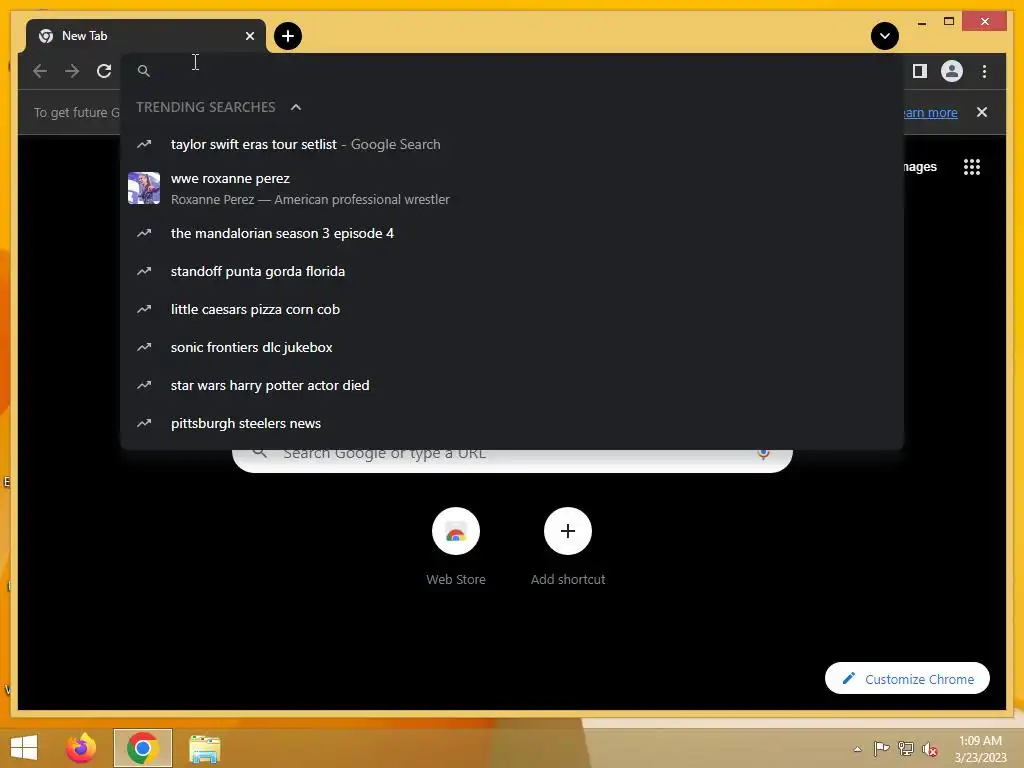Open File Explorer from the taskbar
The height and width of the screenshot is (768, 1024).
pyautogui.click(x=204, y=748)
